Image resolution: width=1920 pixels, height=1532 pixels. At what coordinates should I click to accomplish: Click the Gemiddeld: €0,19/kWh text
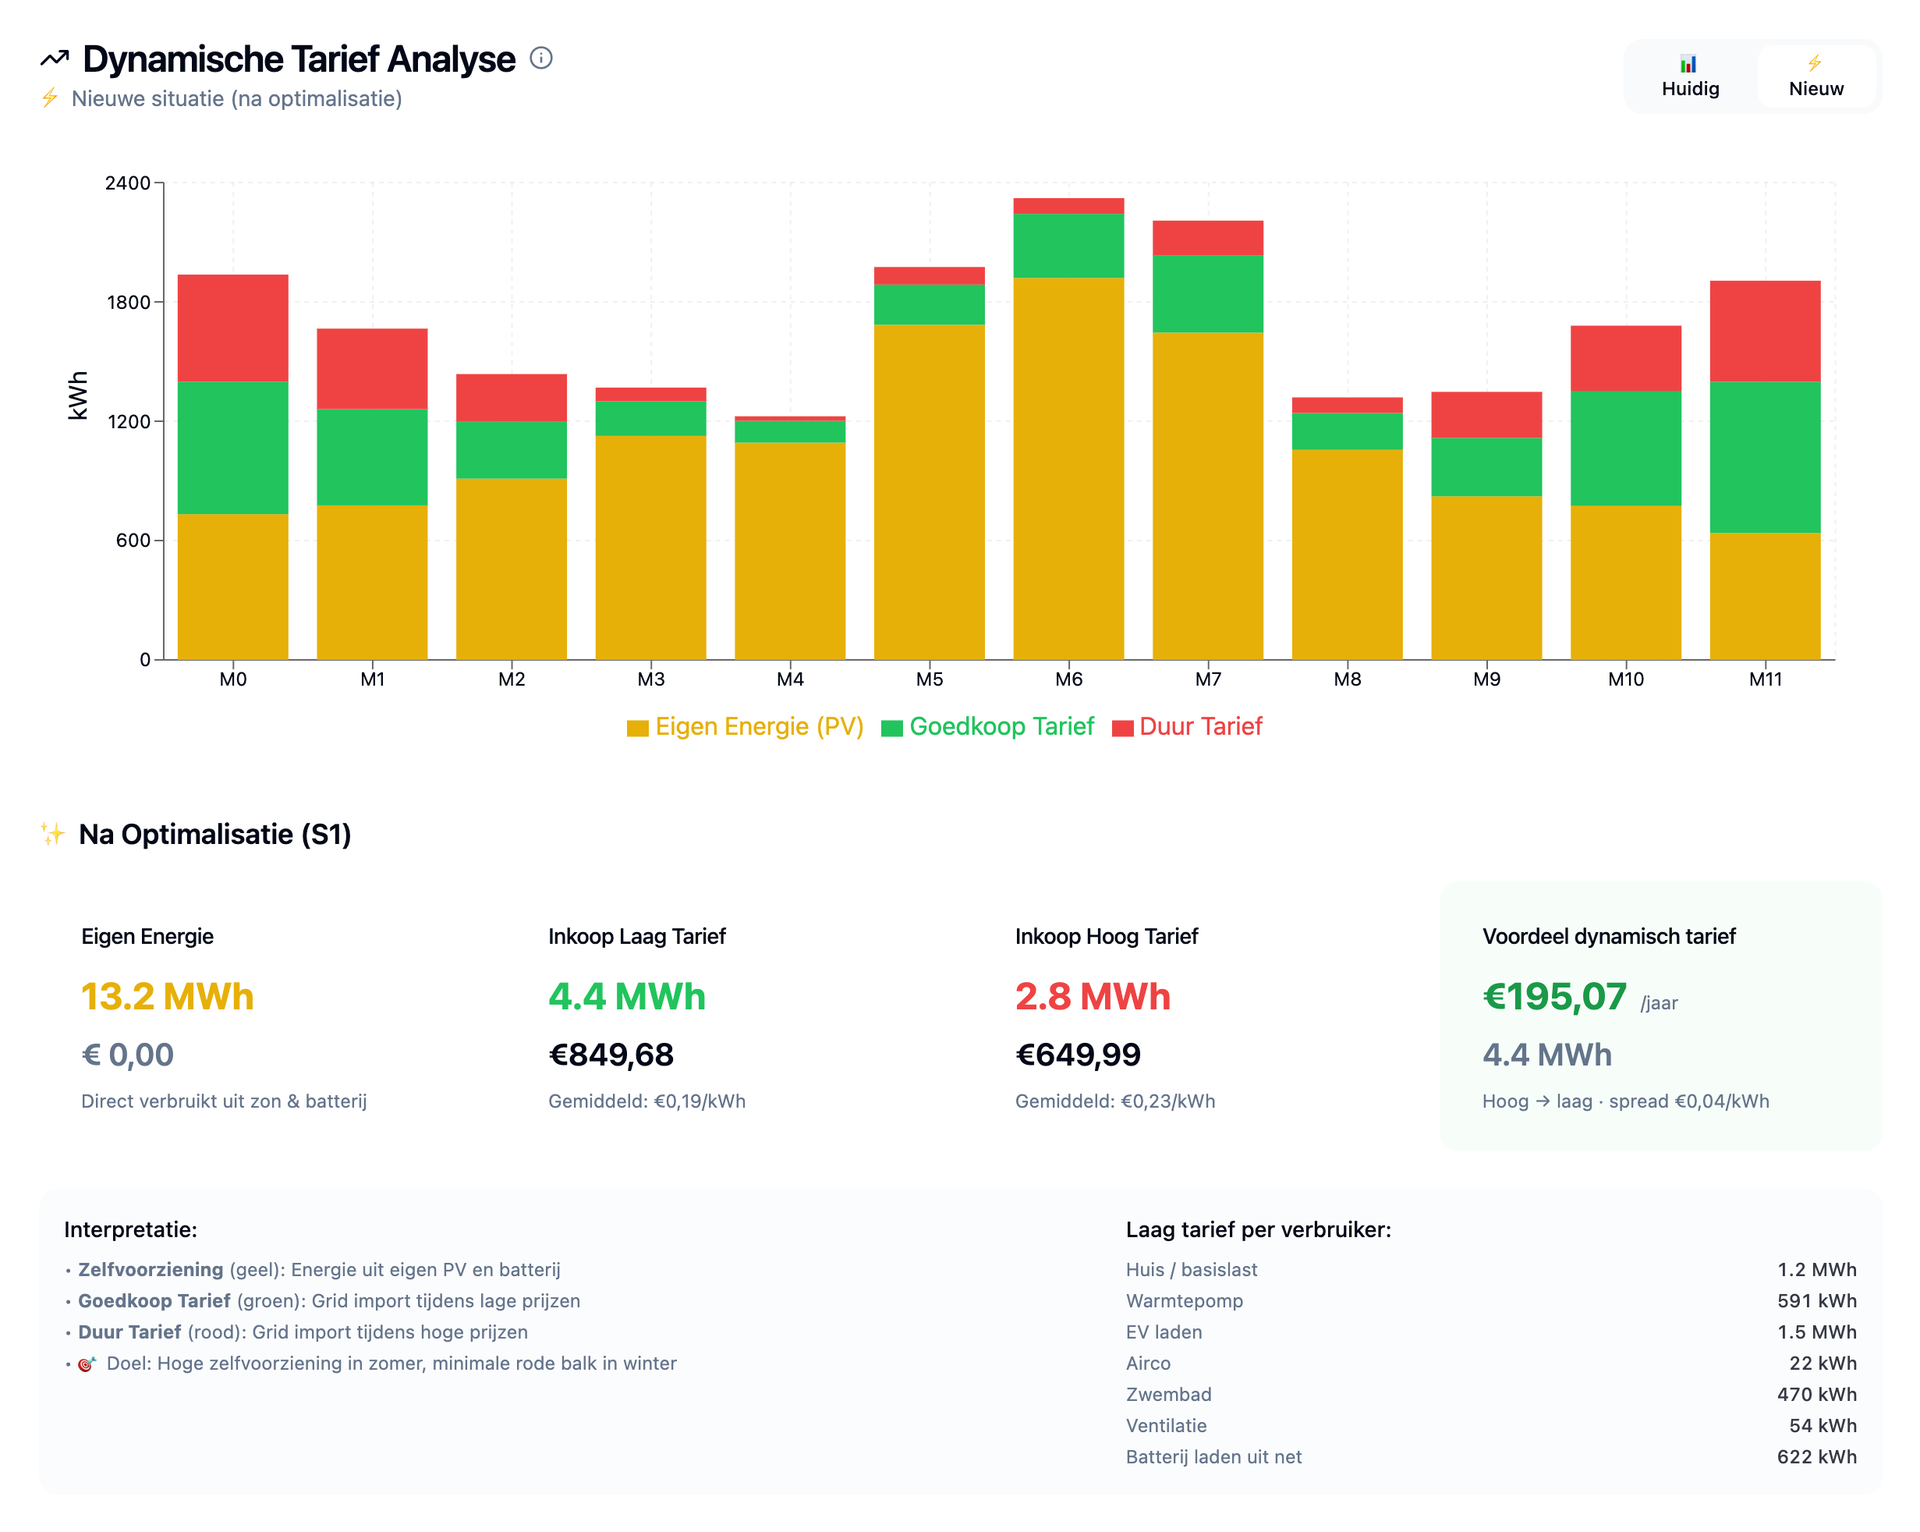coord(647,1102)
